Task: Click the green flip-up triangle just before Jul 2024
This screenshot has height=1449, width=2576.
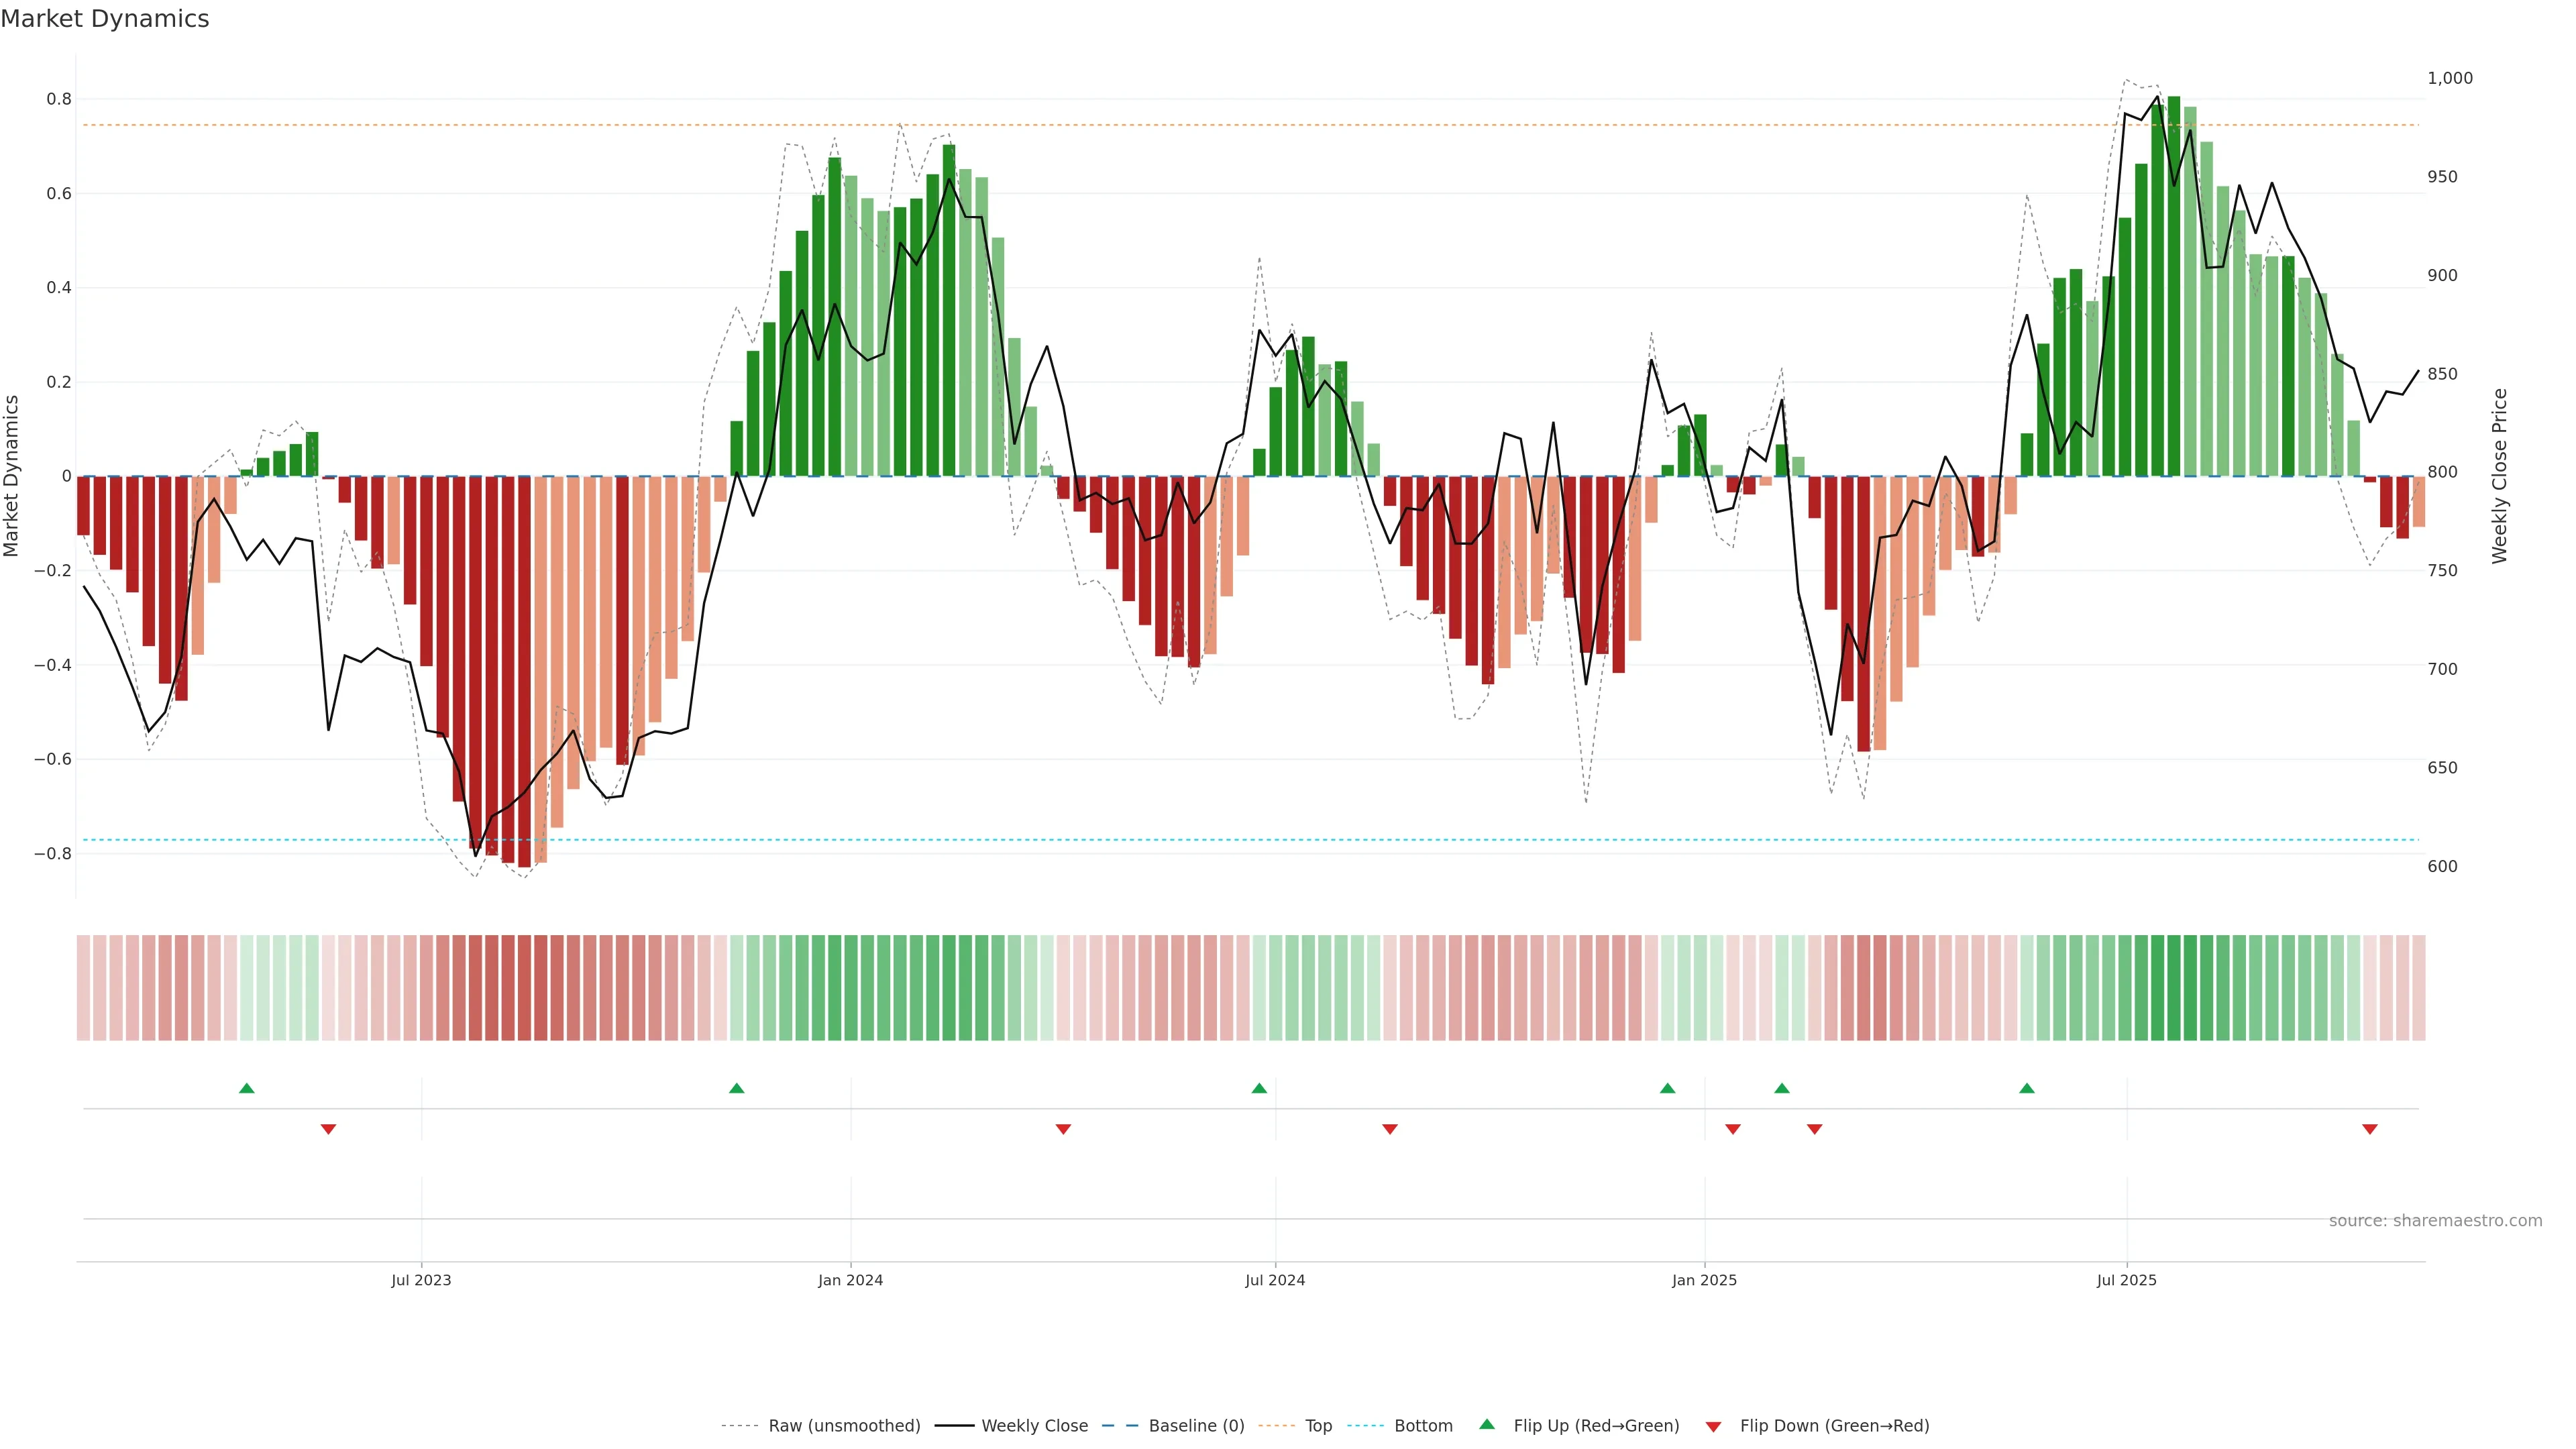Action: [x=1259, y=1088]
